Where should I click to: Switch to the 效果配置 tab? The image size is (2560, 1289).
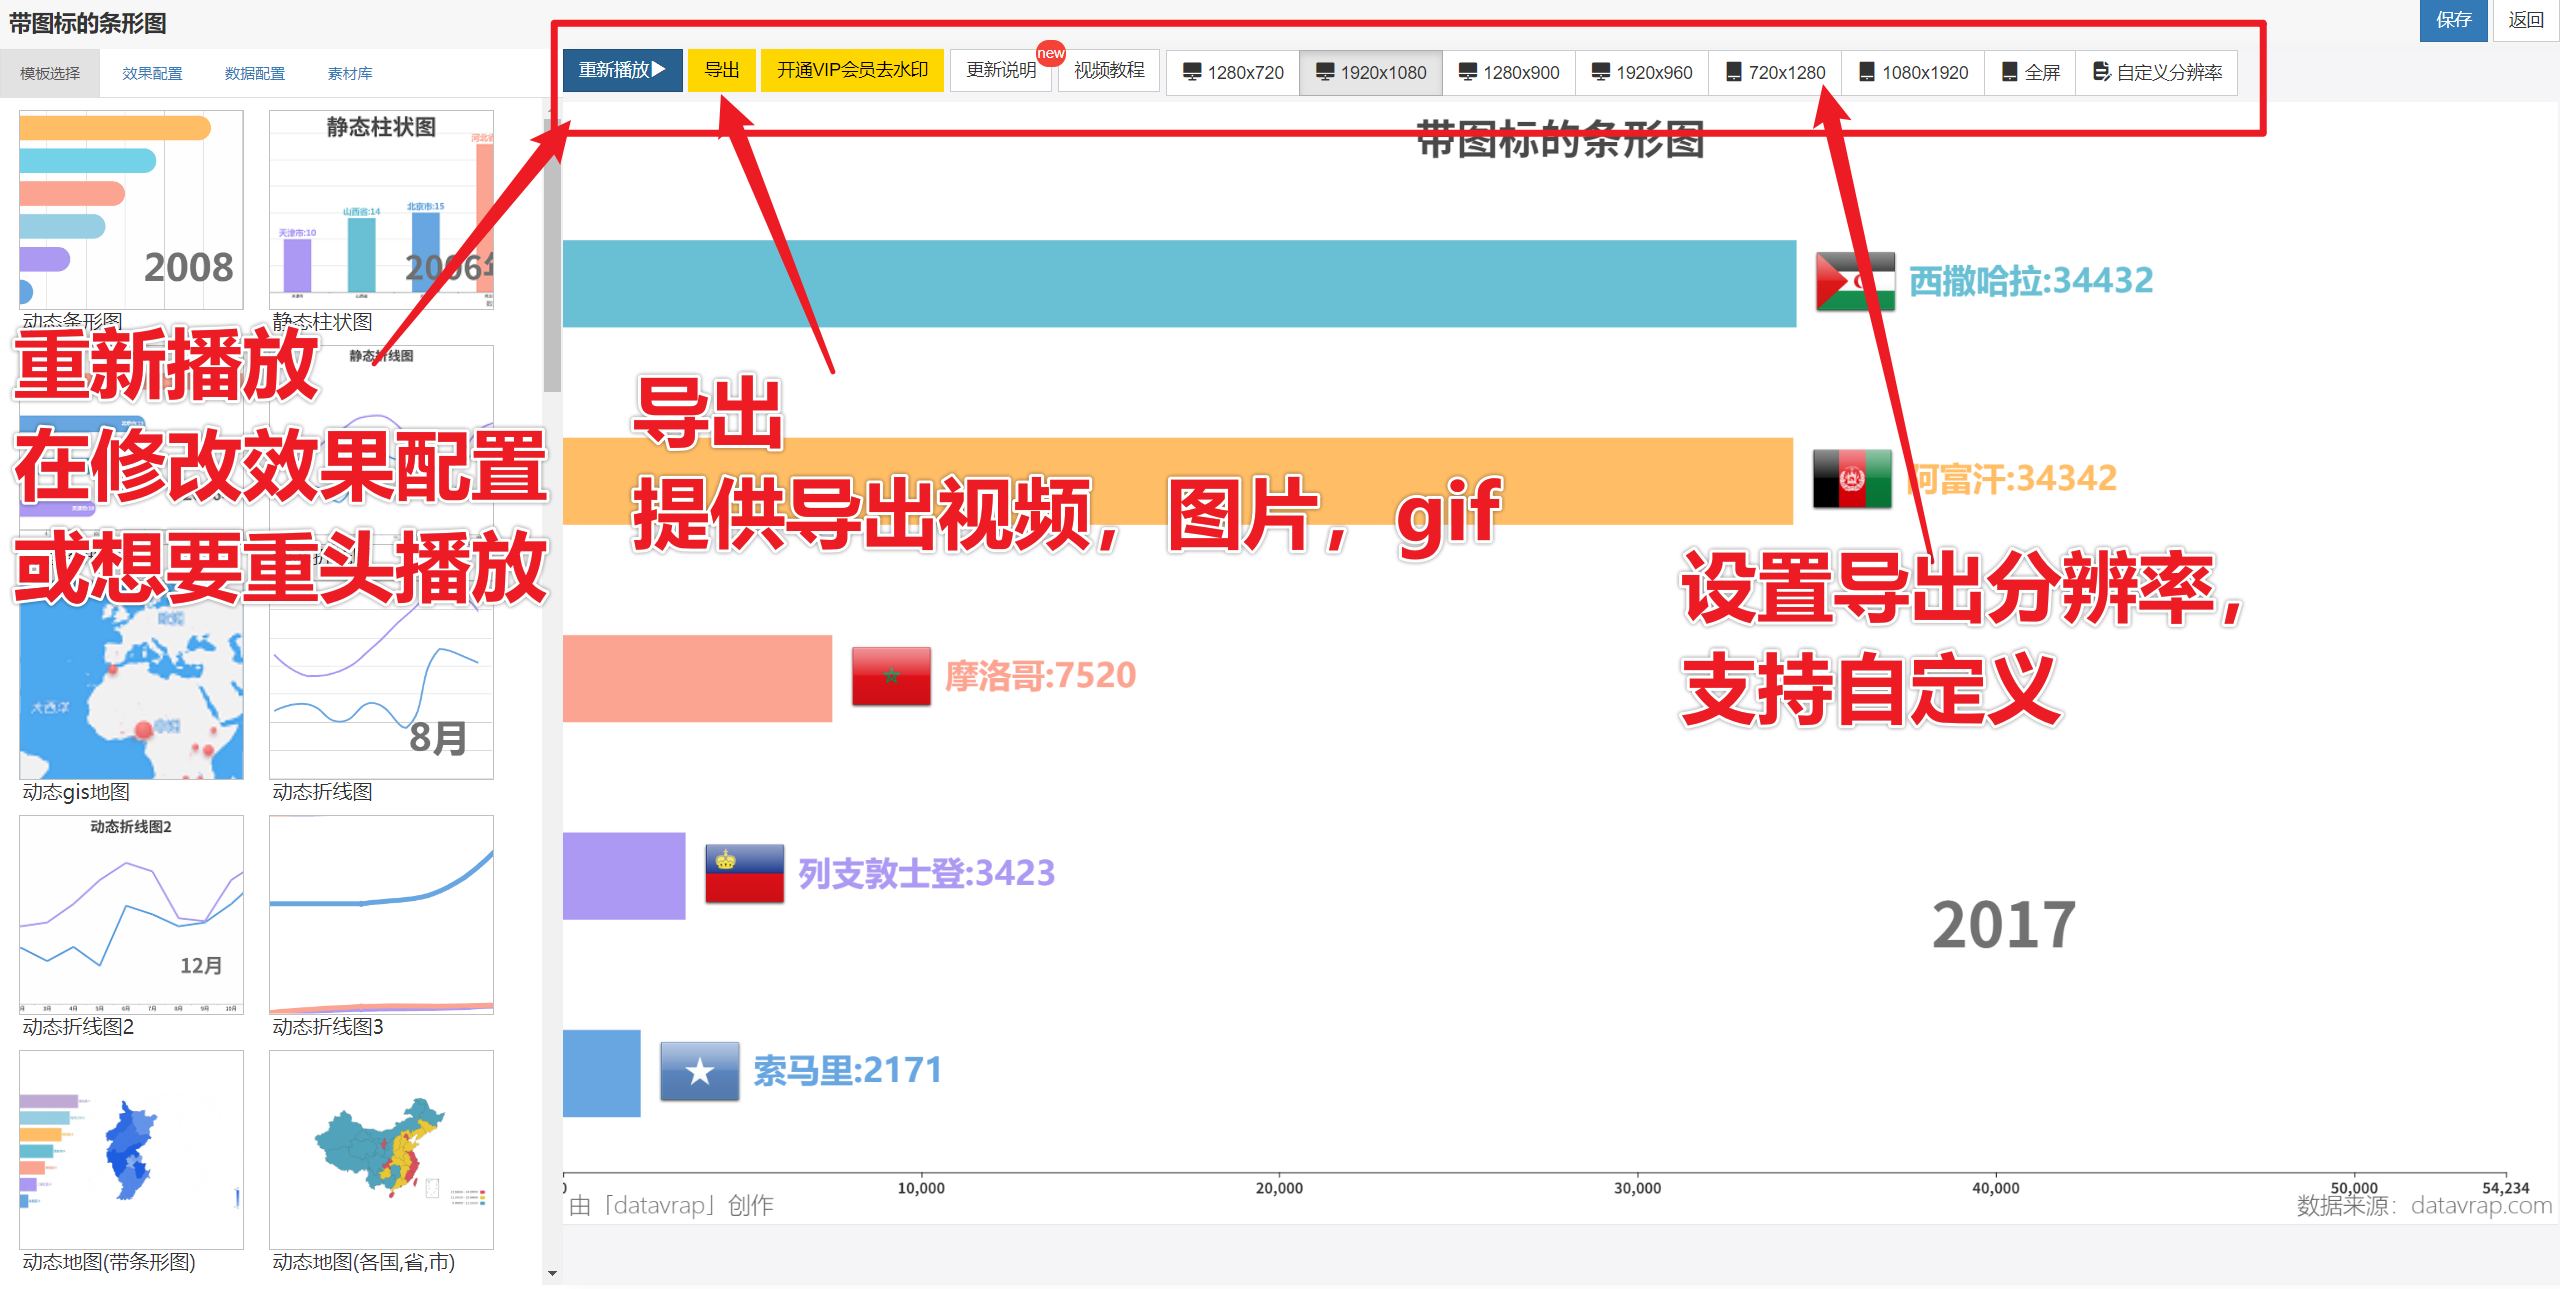152,73
